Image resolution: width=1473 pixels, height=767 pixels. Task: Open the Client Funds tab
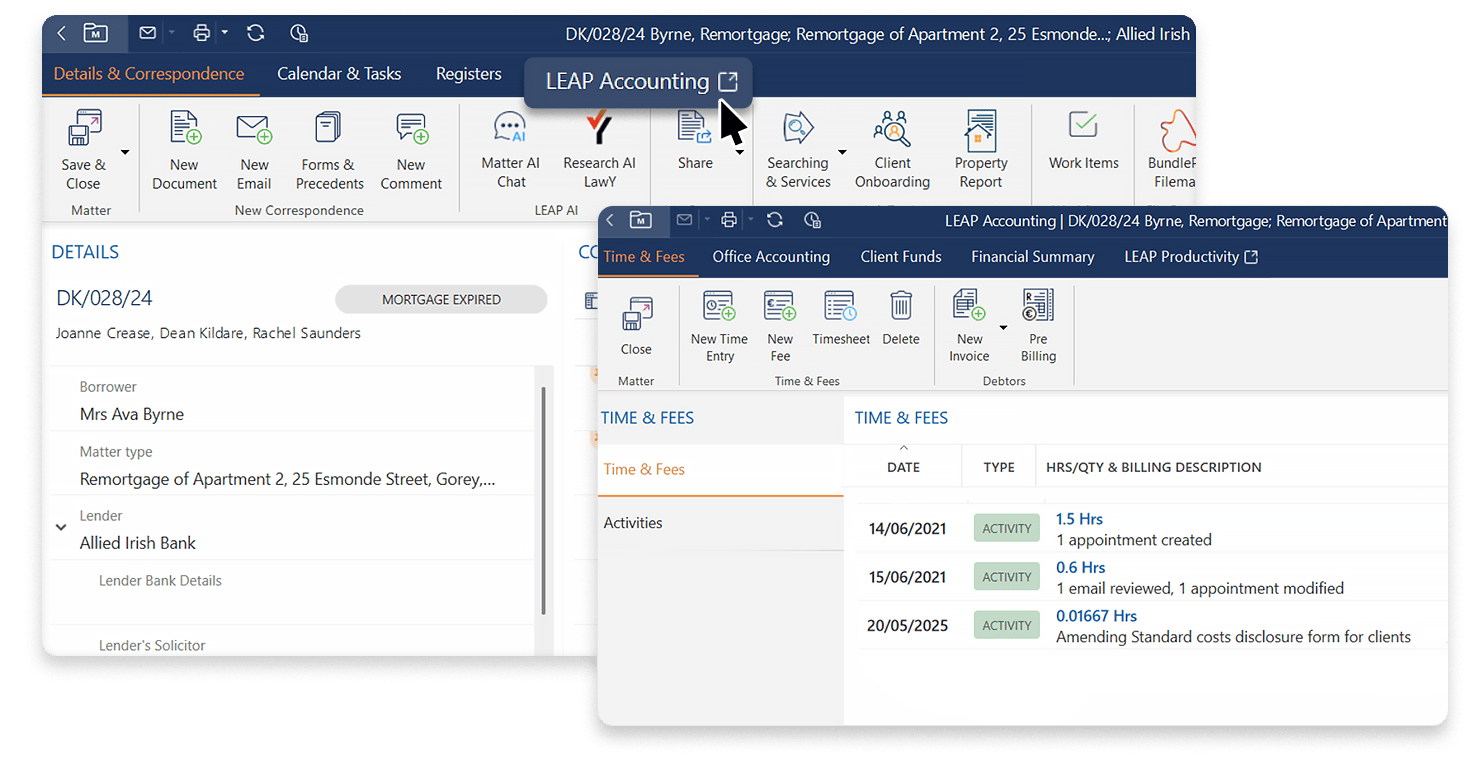[901, 257]
